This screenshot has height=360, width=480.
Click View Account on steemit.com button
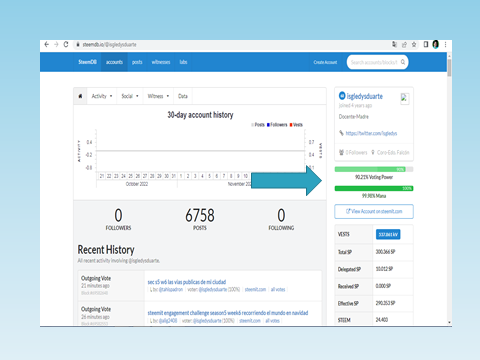click(374, 211)
